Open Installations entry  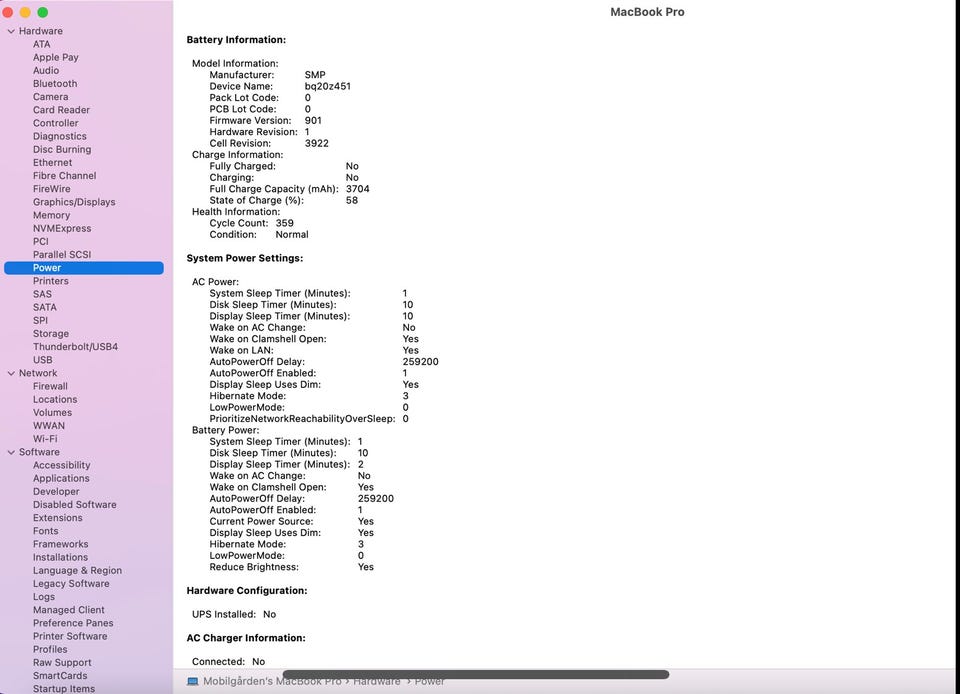click(60, 558)
